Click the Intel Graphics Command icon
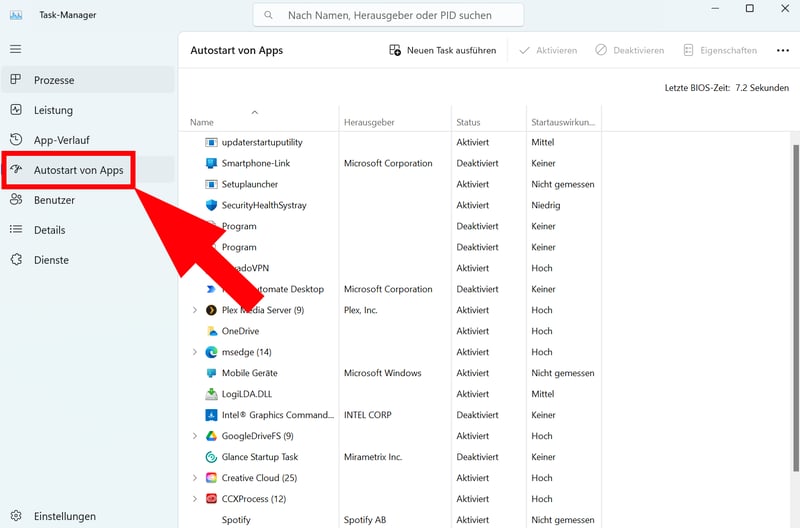This screenshot has width=800, height=528. pyautogui.click(x=211, y=415)
